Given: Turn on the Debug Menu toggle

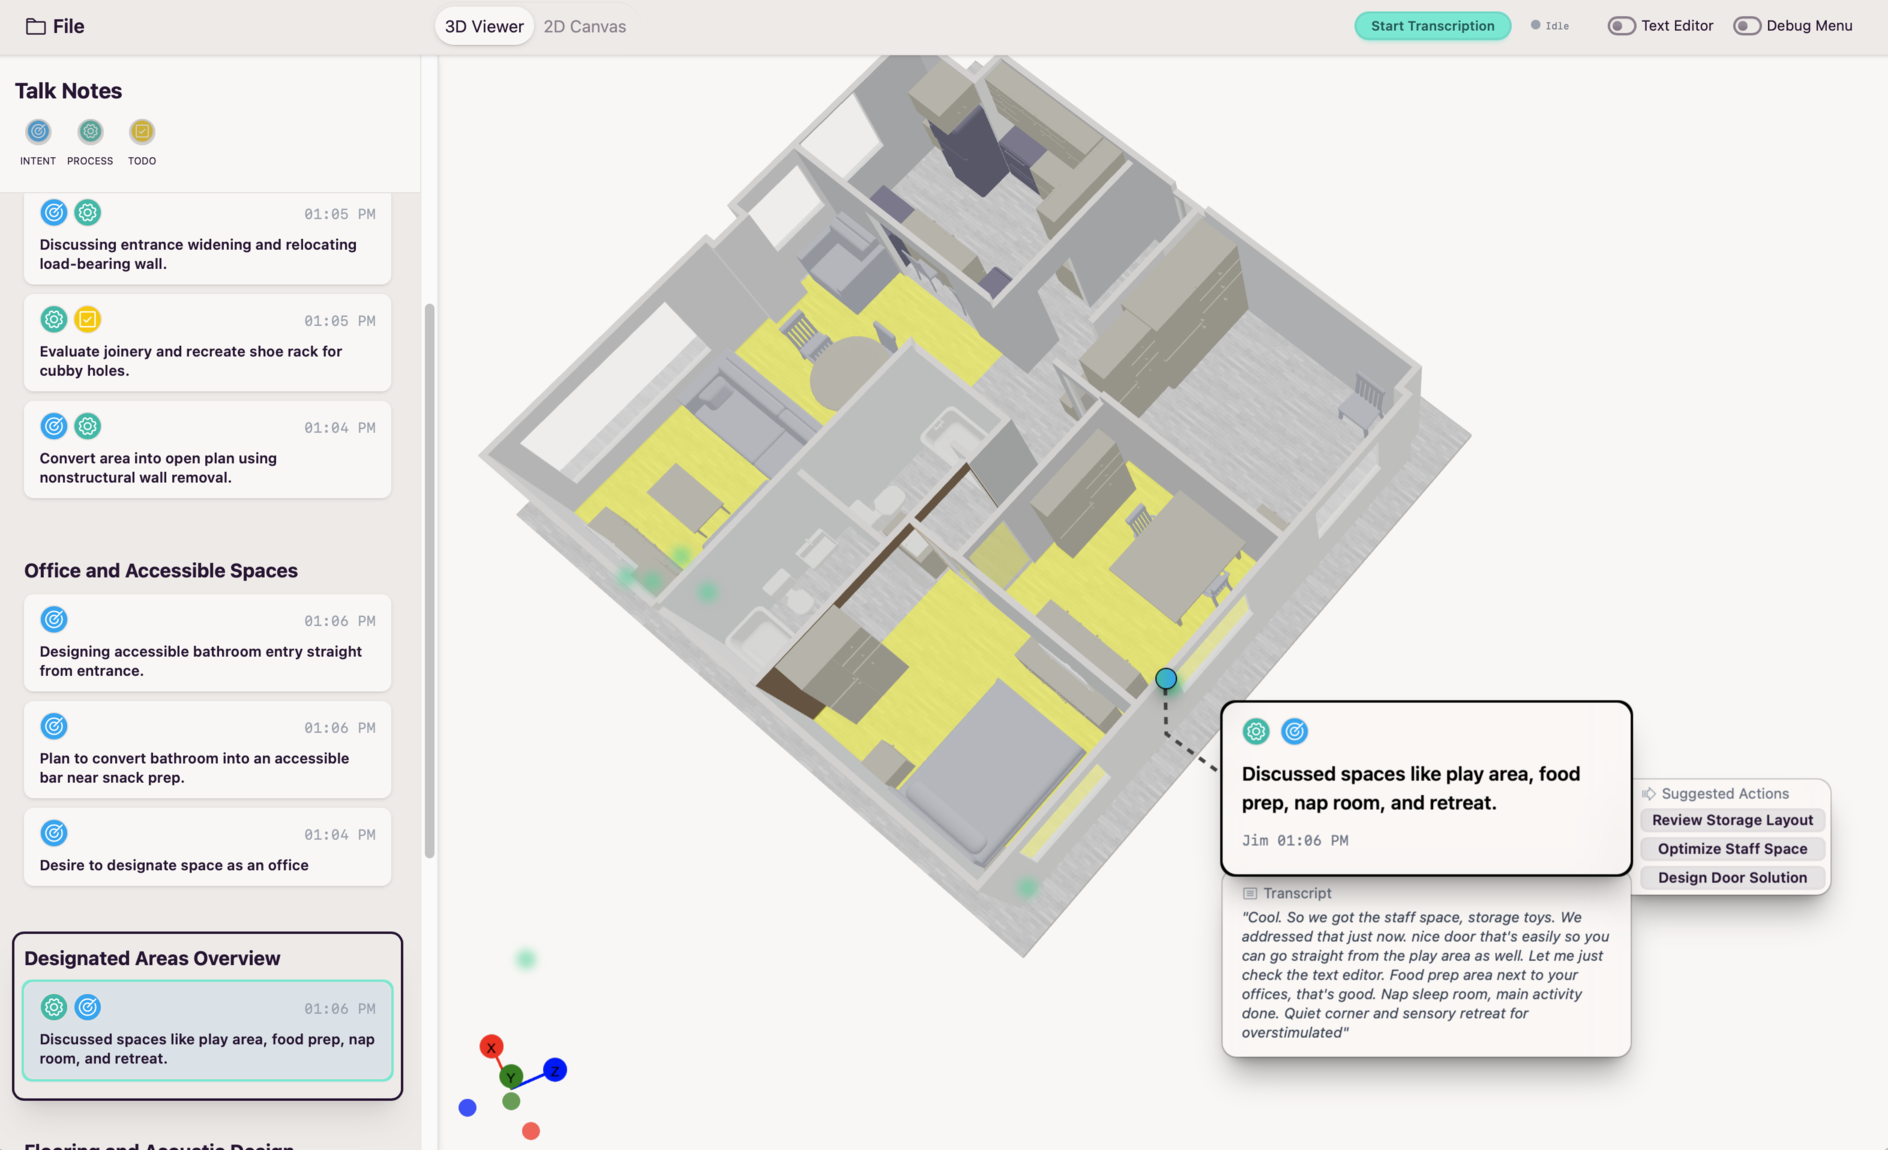Looking at the screenshot, I should 1746,26.
